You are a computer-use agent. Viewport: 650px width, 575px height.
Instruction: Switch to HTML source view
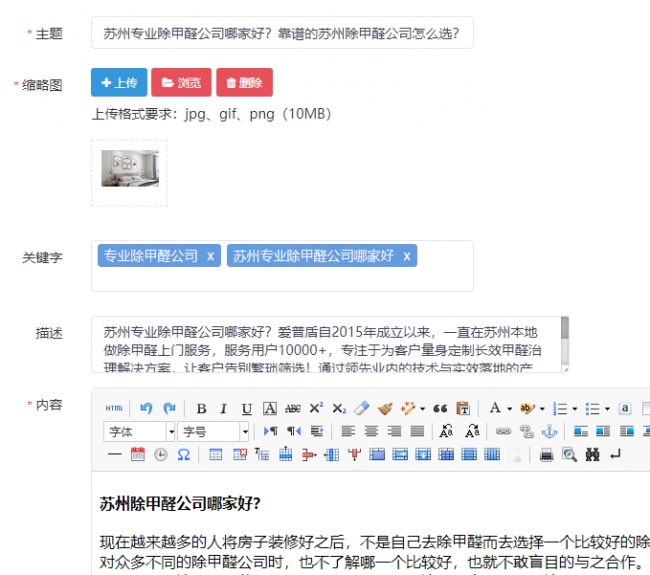tap(114, 408)
